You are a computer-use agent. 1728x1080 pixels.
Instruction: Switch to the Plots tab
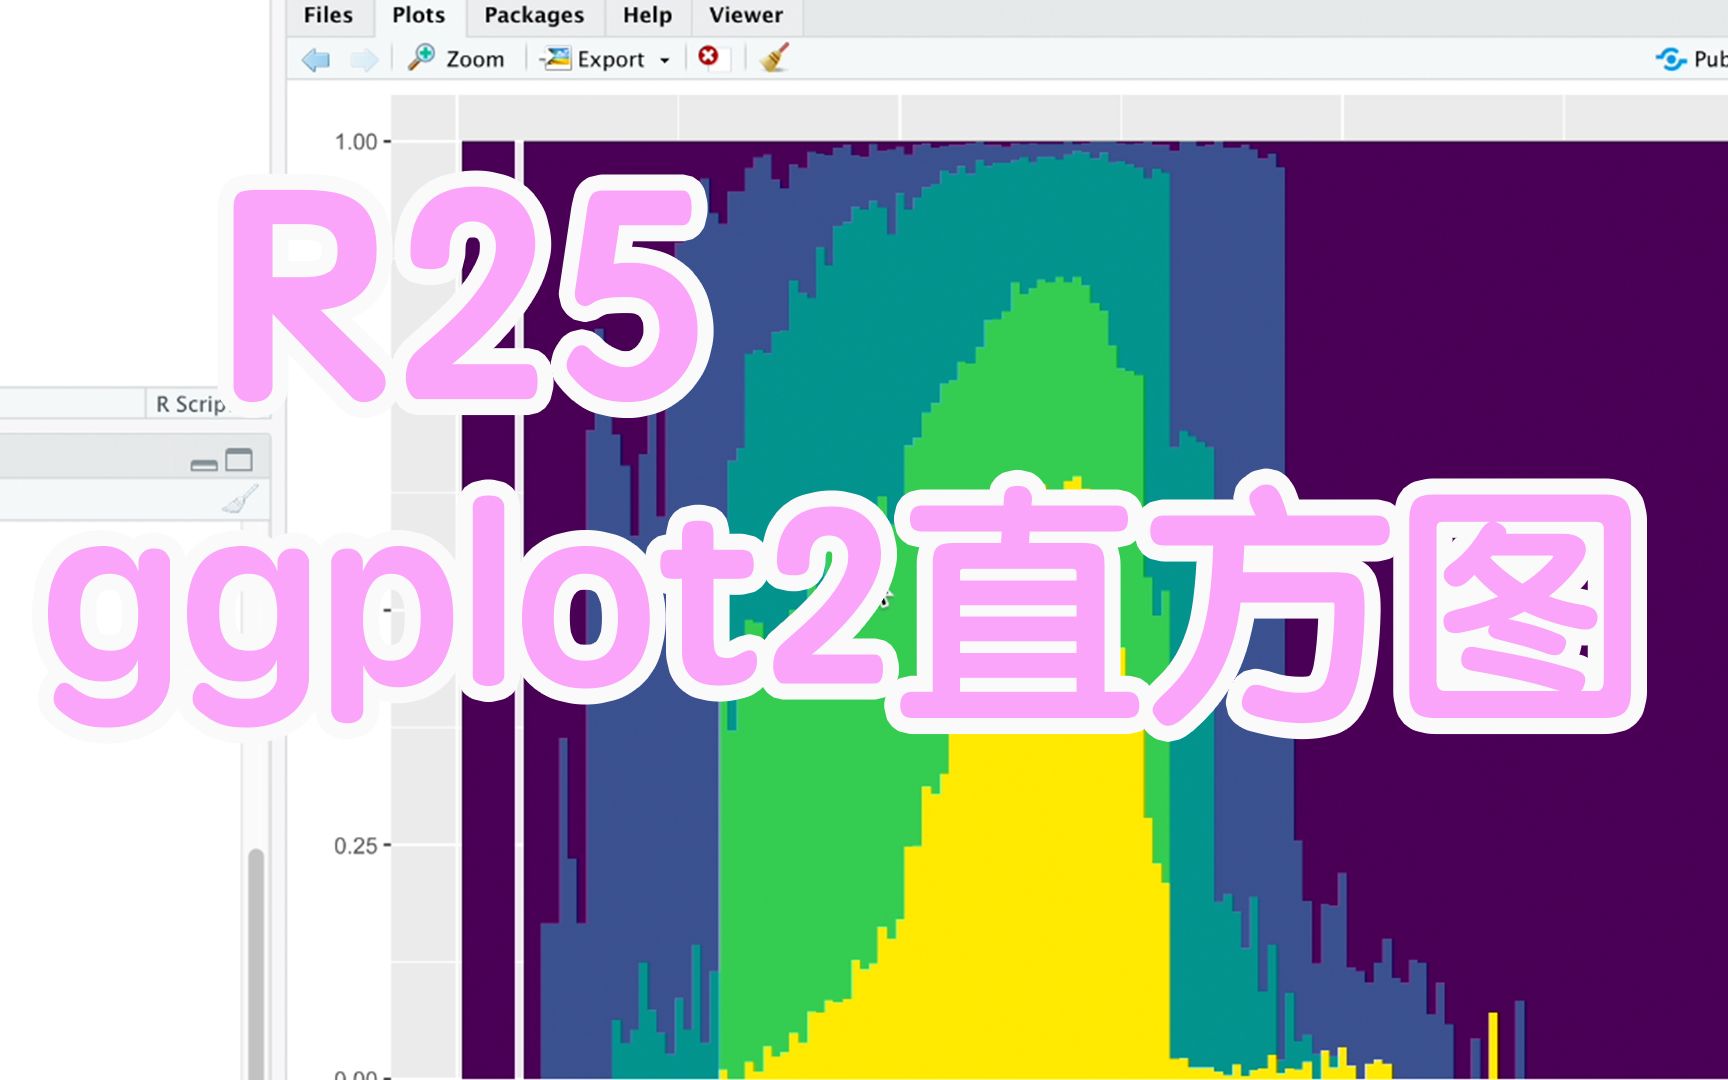418,15
